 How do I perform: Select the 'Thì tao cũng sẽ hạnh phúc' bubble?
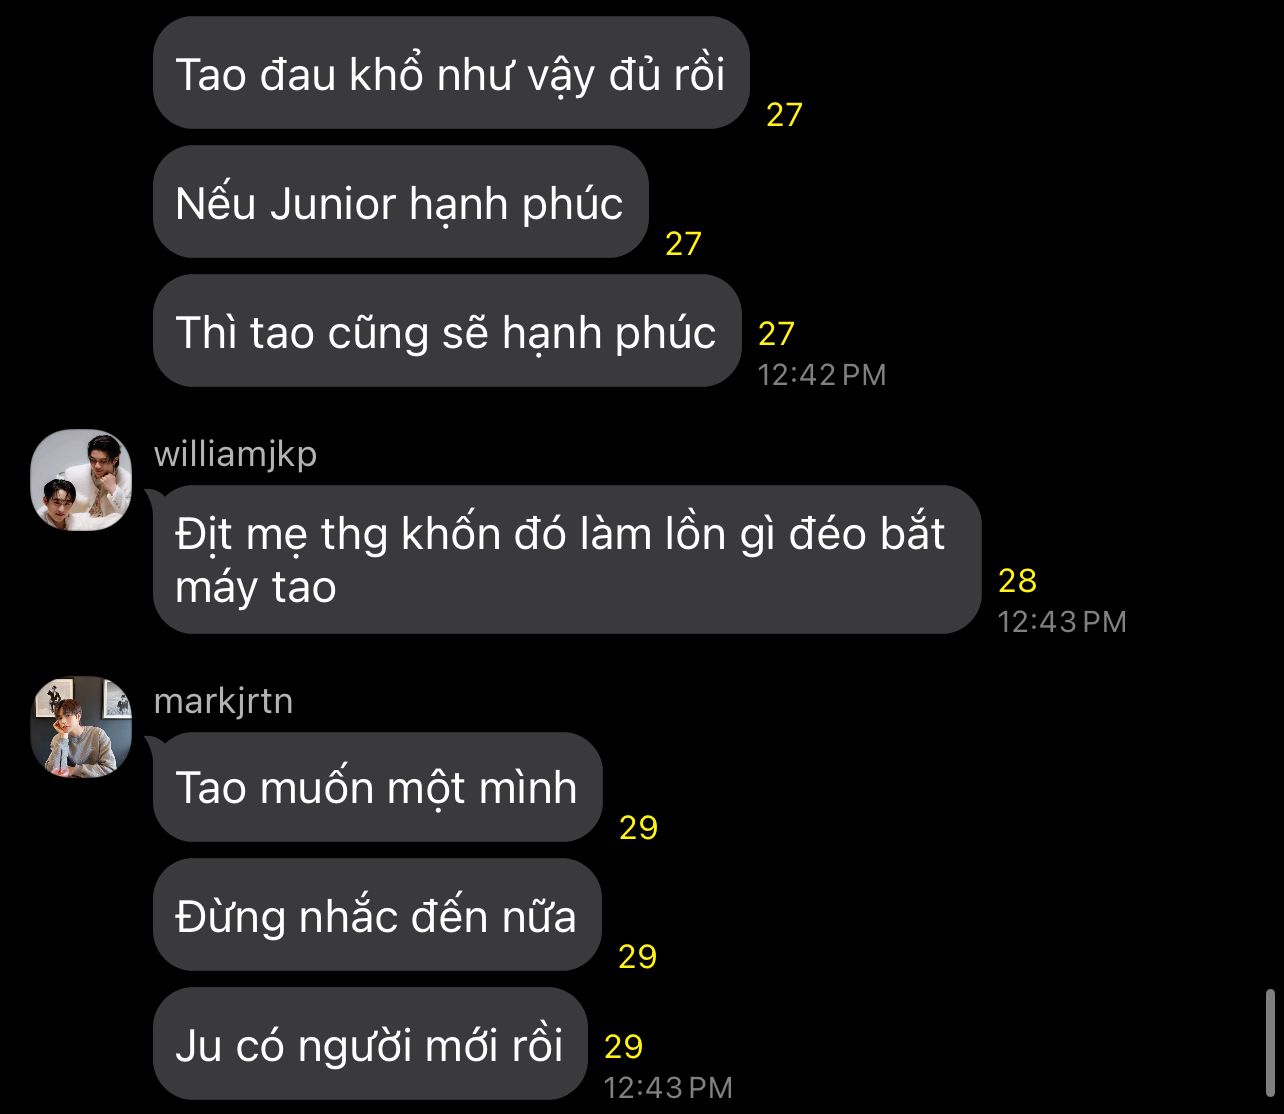pos(446,331)
